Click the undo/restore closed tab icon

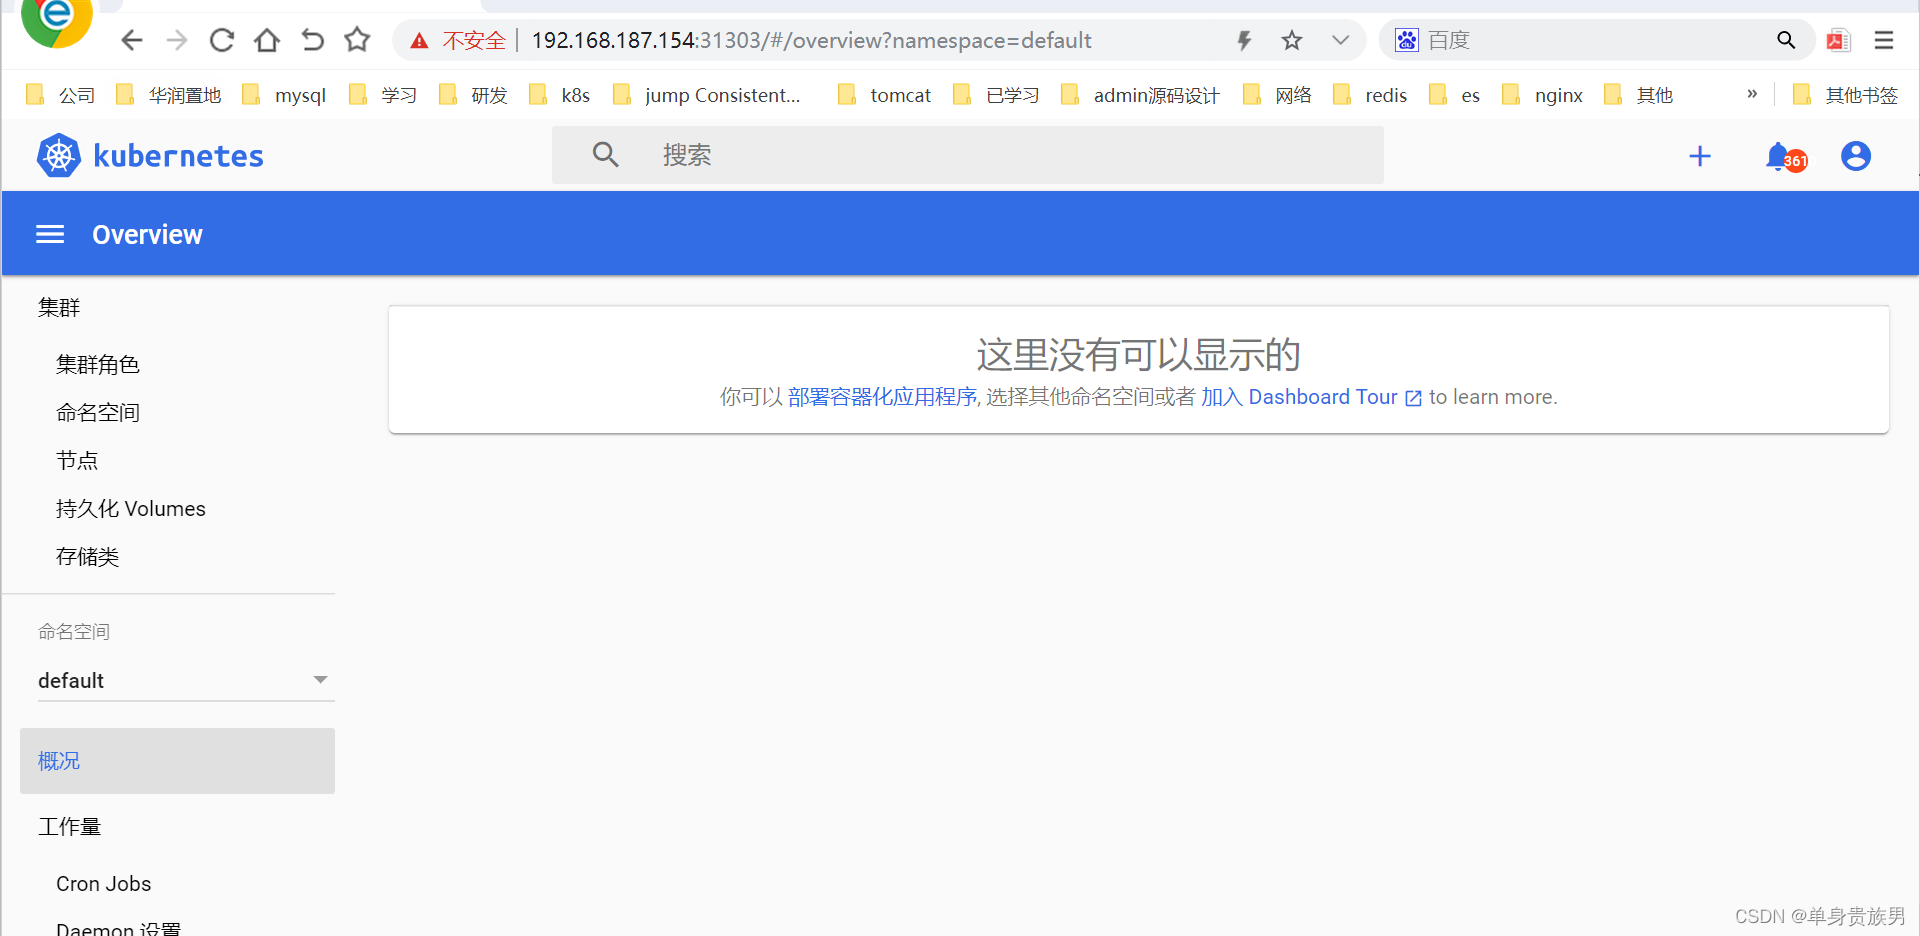[312, 40]
